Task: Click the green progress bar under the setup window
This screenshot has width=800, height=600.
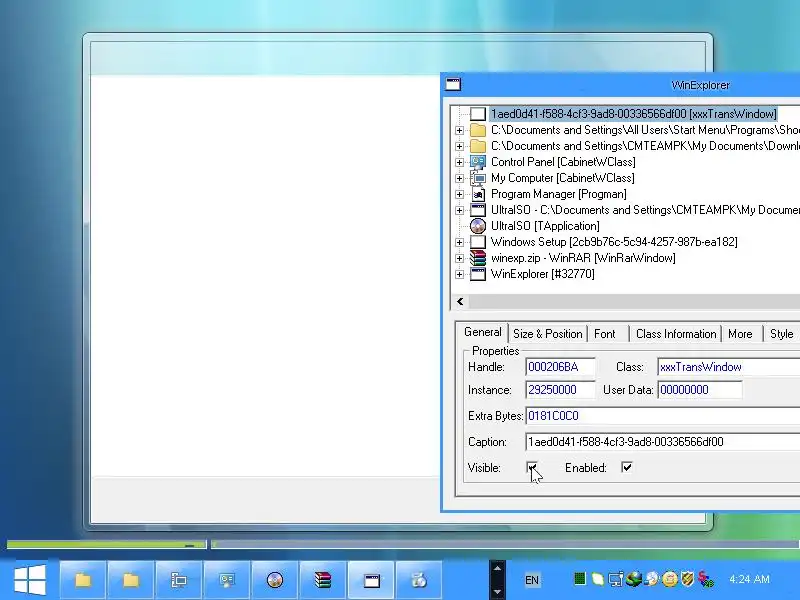Action: pos(107,544)
